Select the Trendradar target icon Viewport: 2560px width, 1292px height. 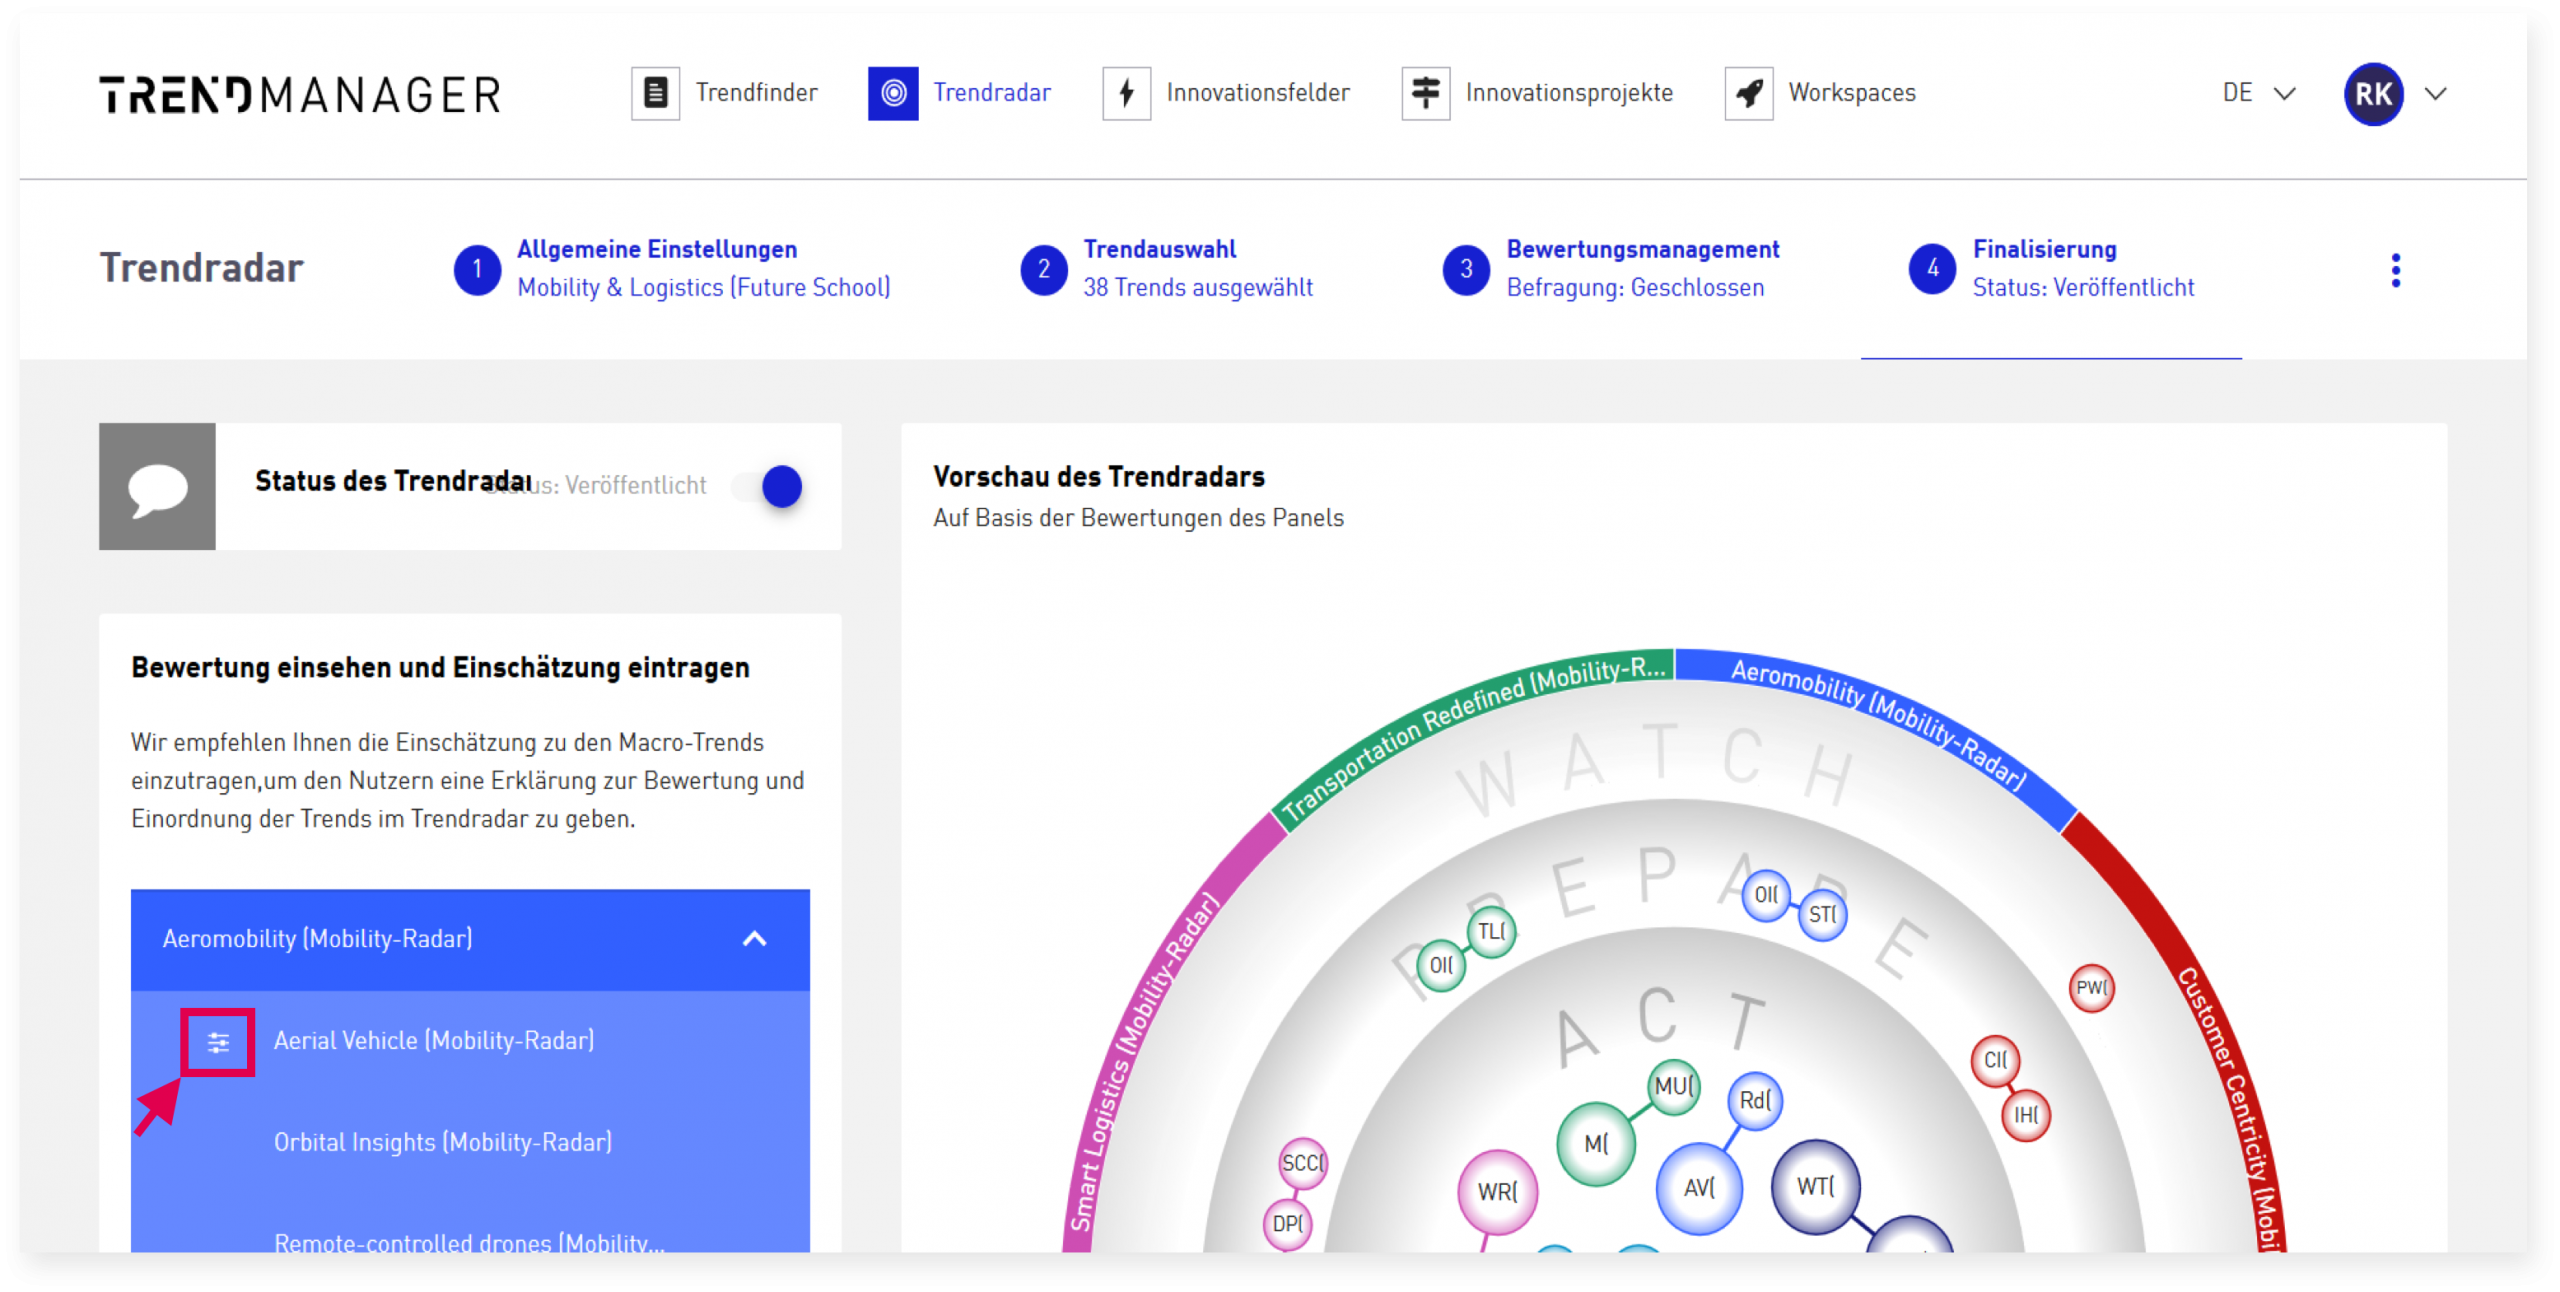[x=892, y=93]
